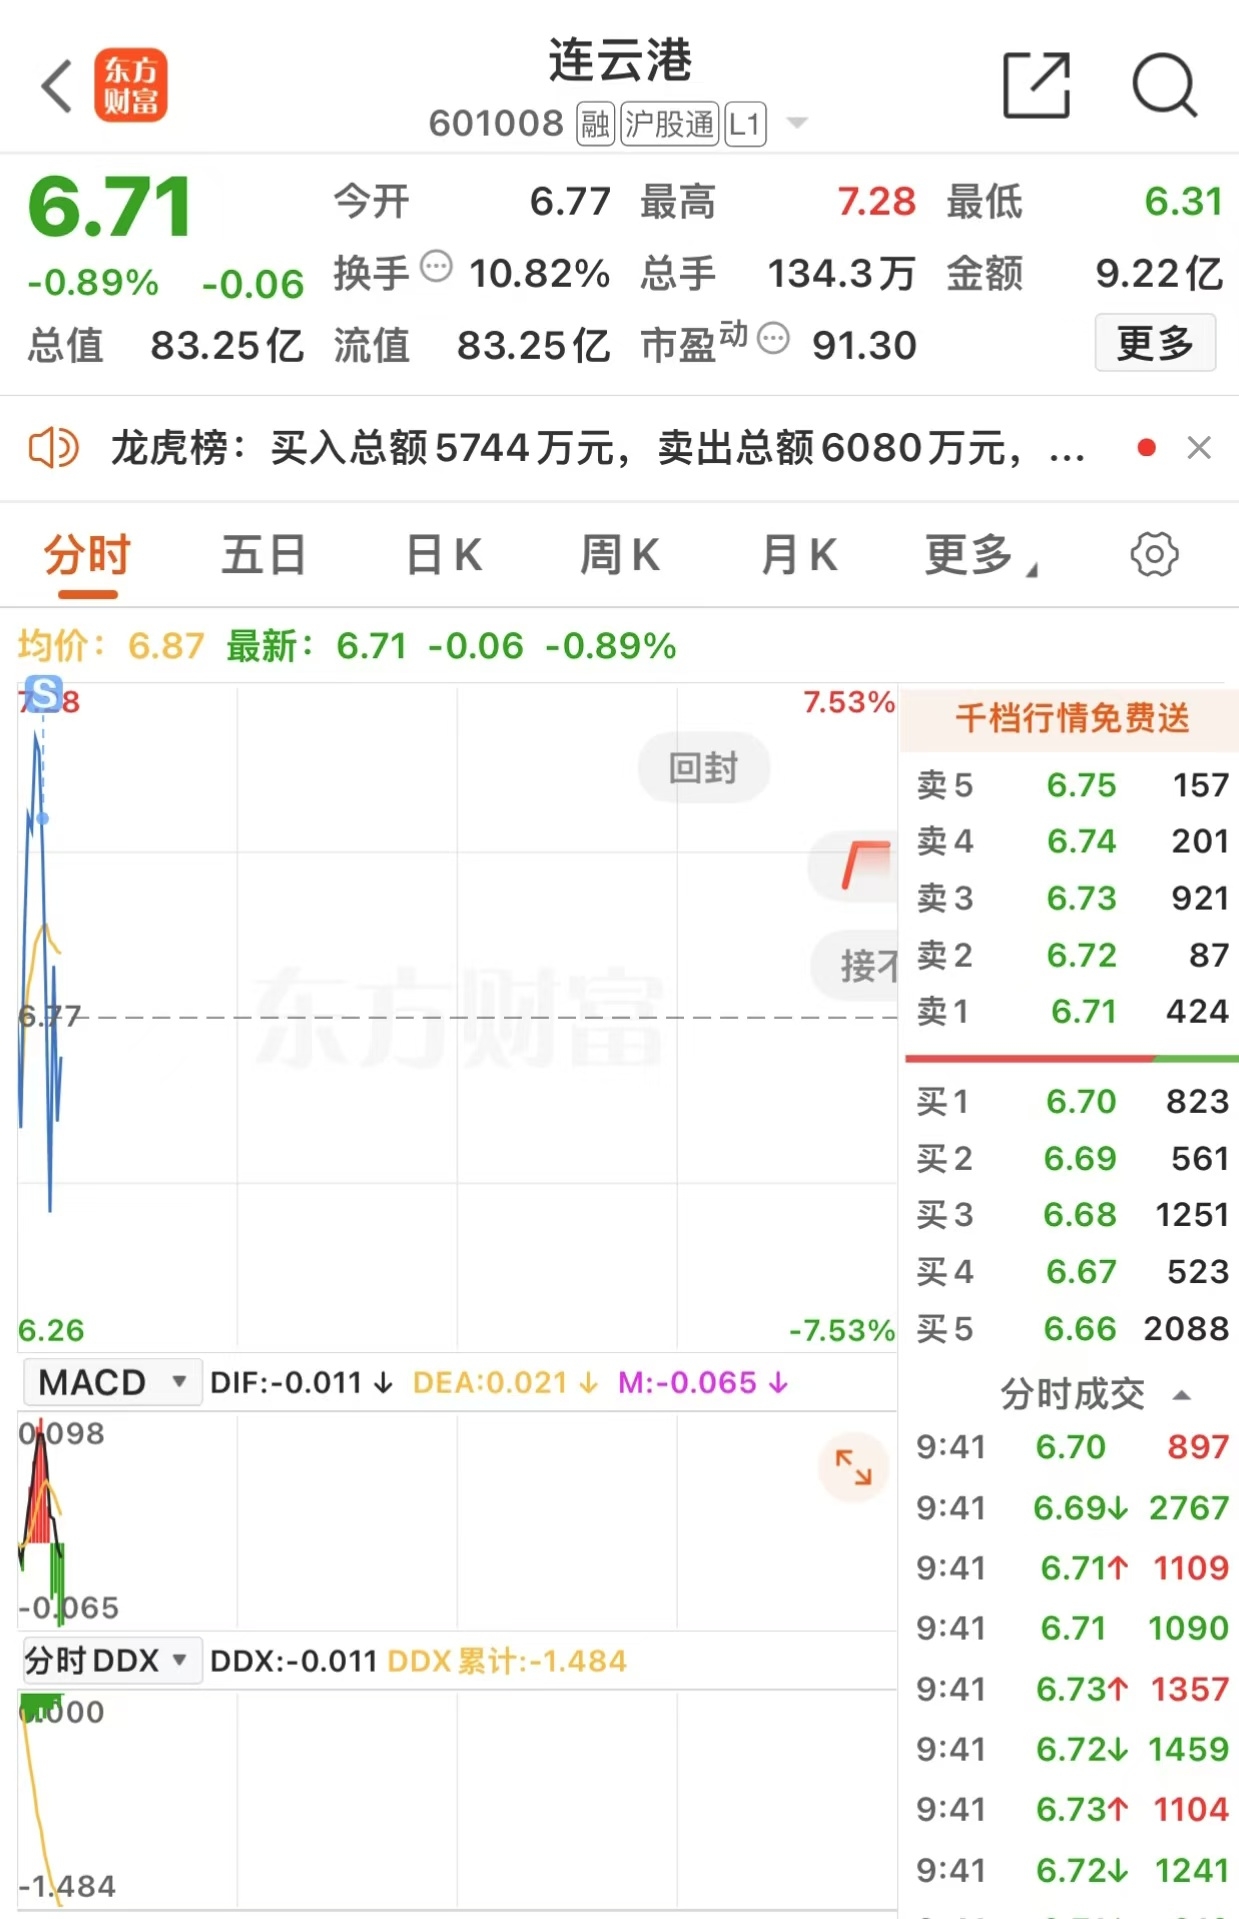Tap the 1459 volume trade row
This screenshot has width=1239, height=1919.
pyautogui.click(x=1071, y=1749)
